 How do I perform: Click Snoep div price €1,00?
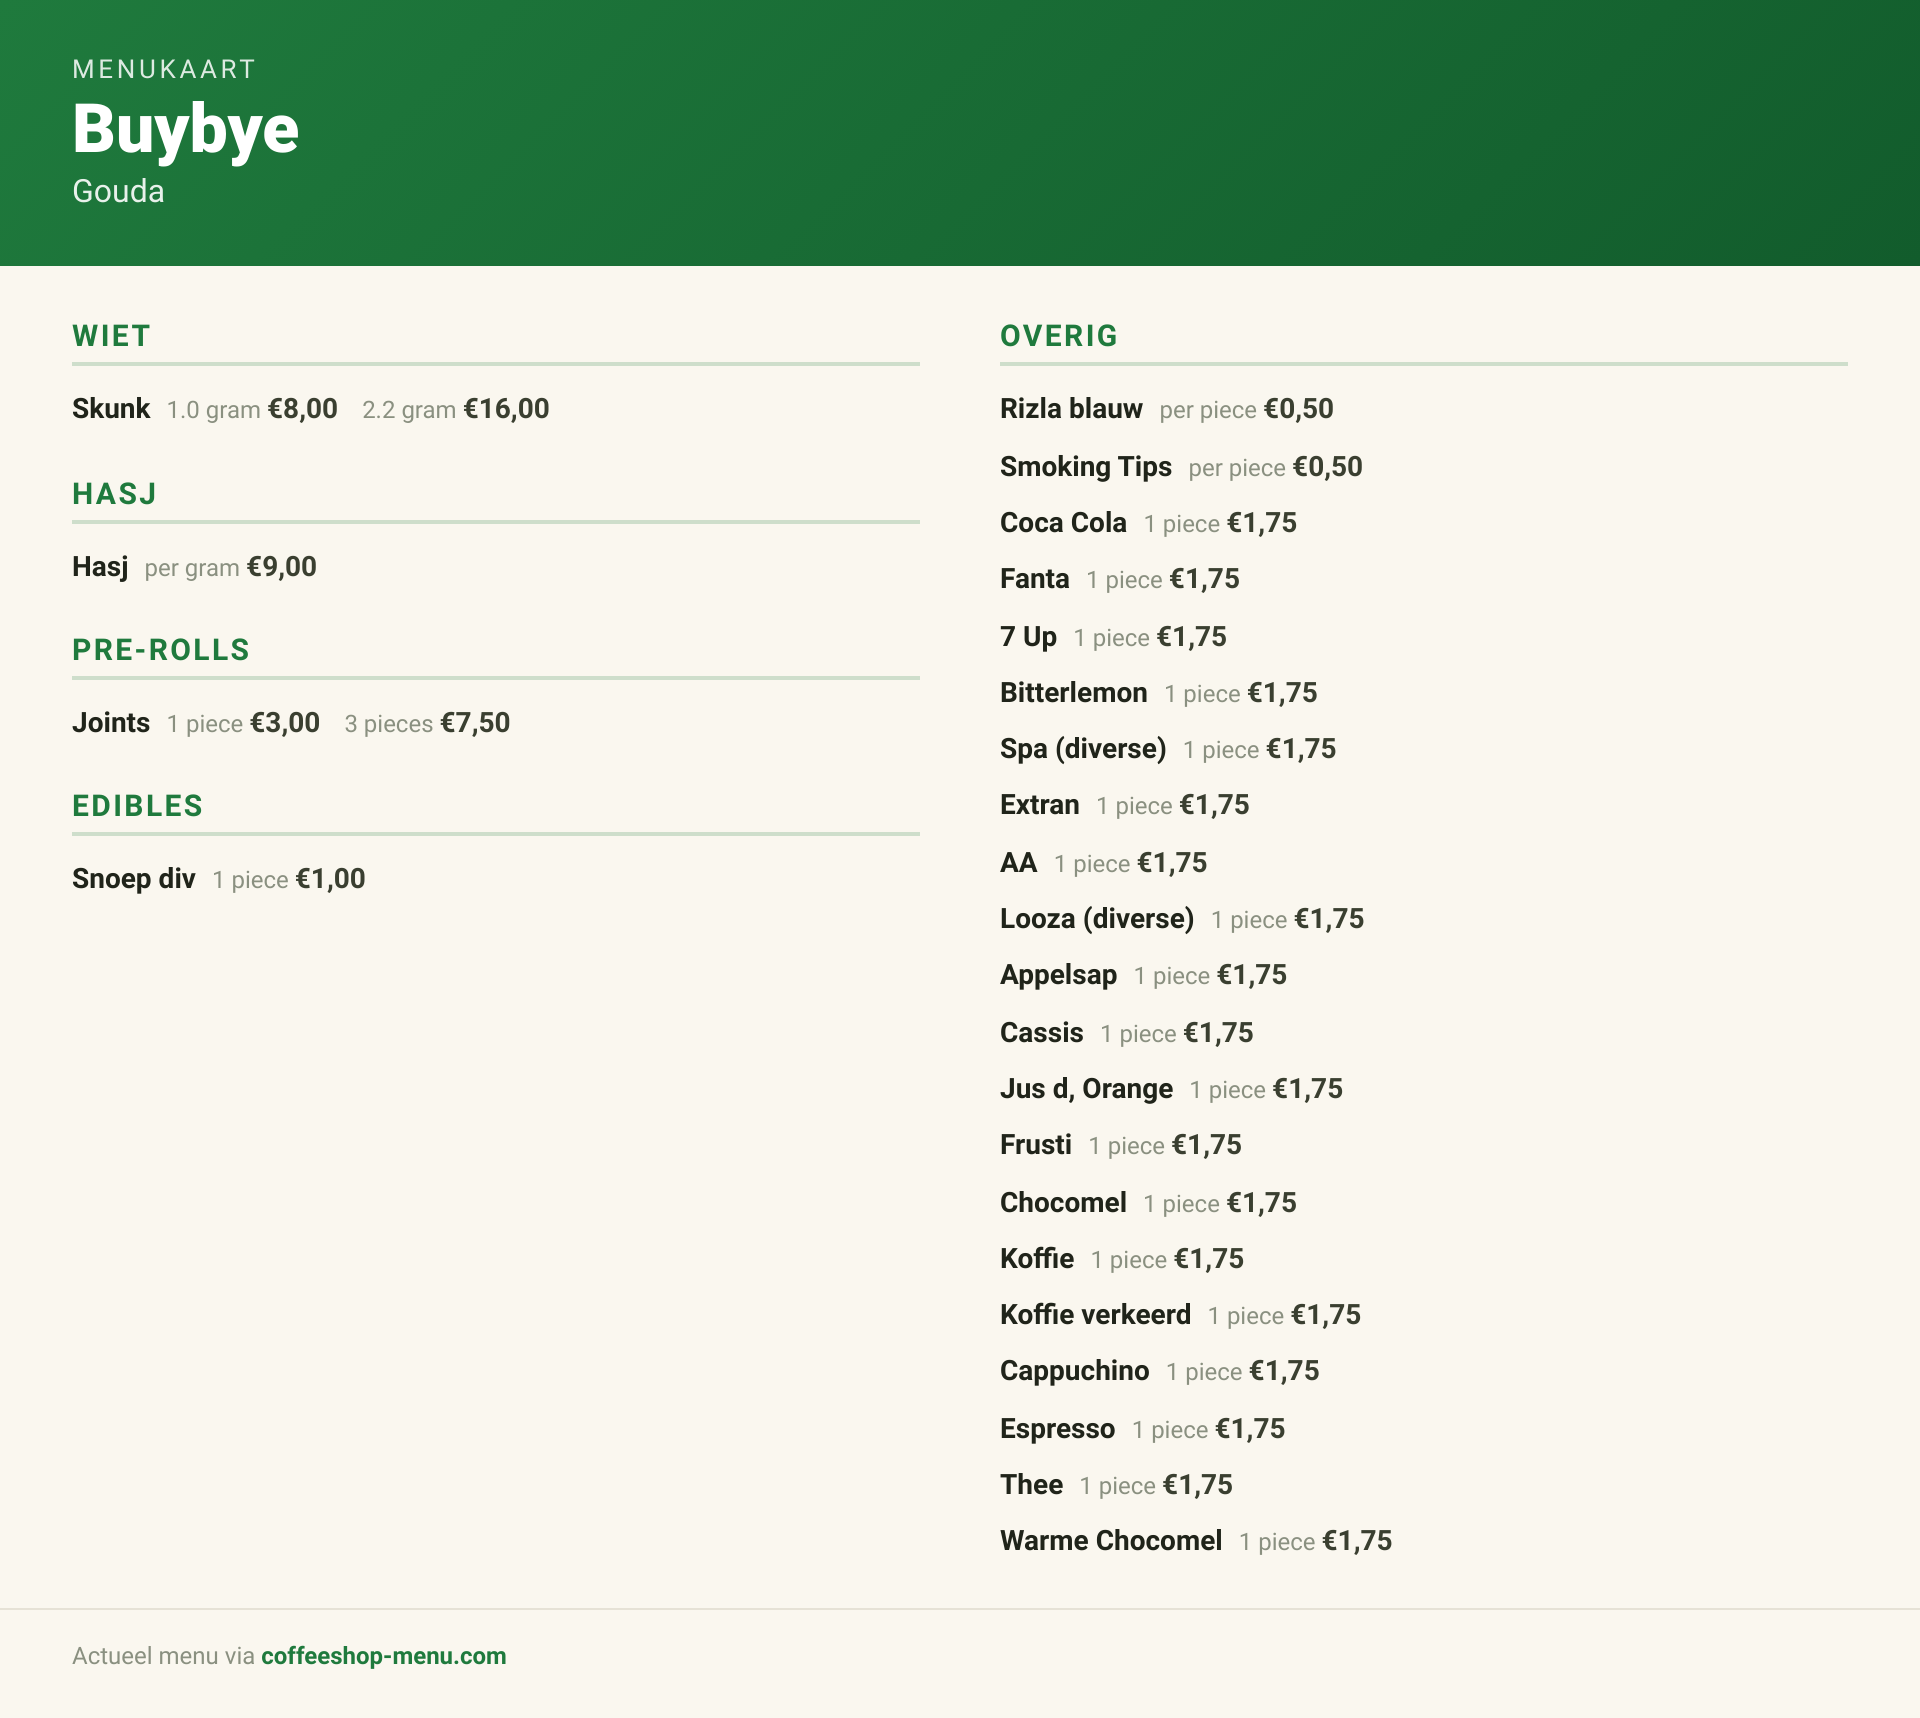pyautogui.click(x=330, y=879)
